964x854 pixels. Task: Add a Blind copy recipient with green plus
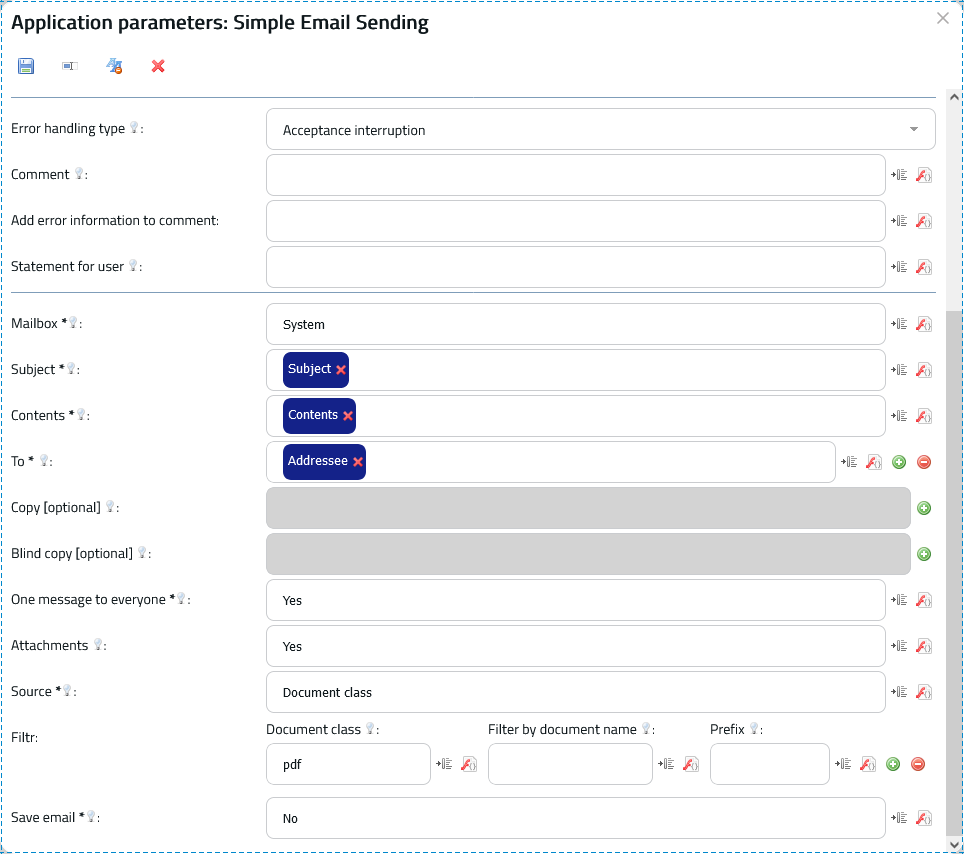click(924, 555)
